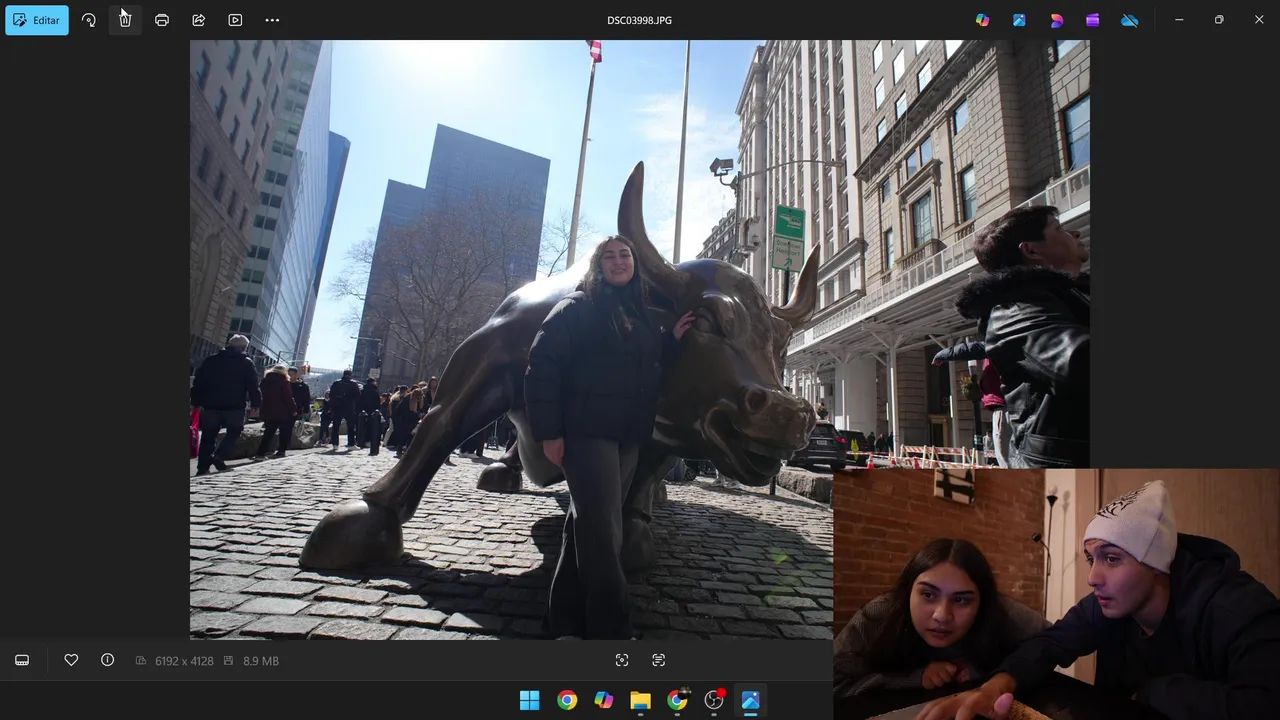The height and width of the screenshot is (720, 1280).
Task: Click the Editar button
Action: pos(37,20)
